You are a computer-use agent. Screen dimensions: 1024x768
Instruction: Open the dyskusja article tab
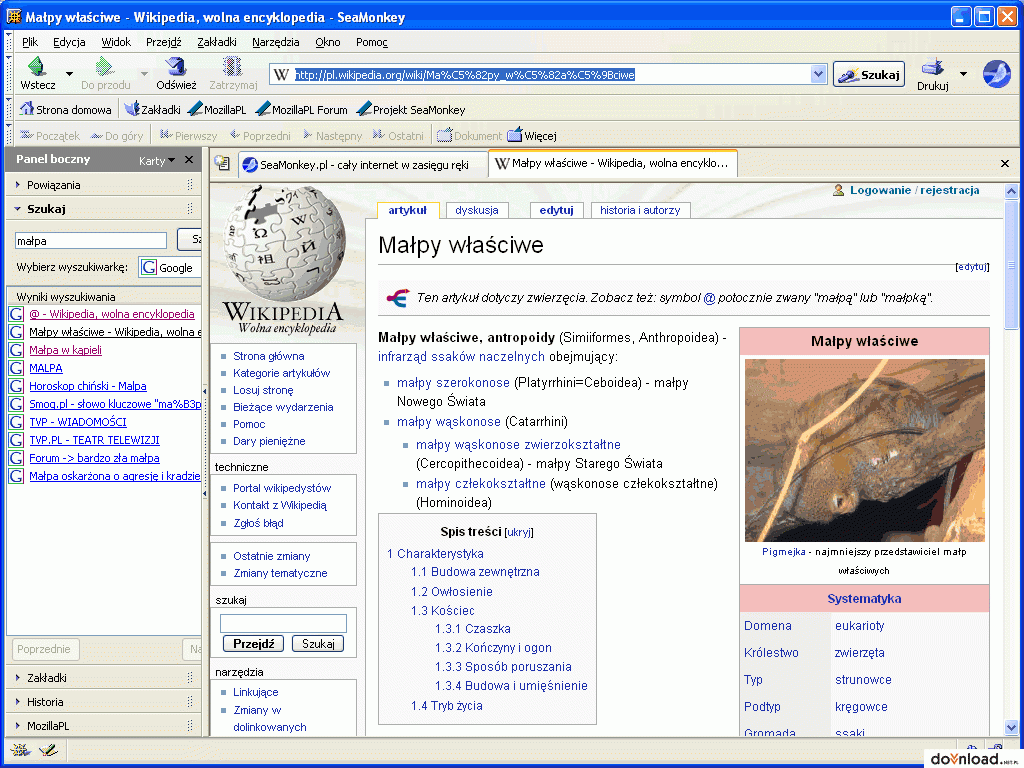point(477,210)
